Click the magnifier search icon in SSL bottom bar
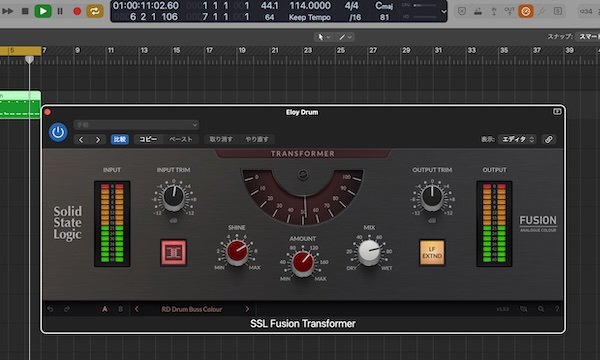 (x=541, y=309)
